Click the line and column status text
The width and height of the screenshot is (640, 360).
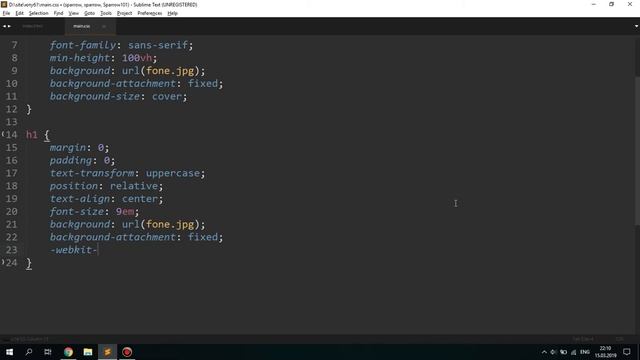coord(29,339)
